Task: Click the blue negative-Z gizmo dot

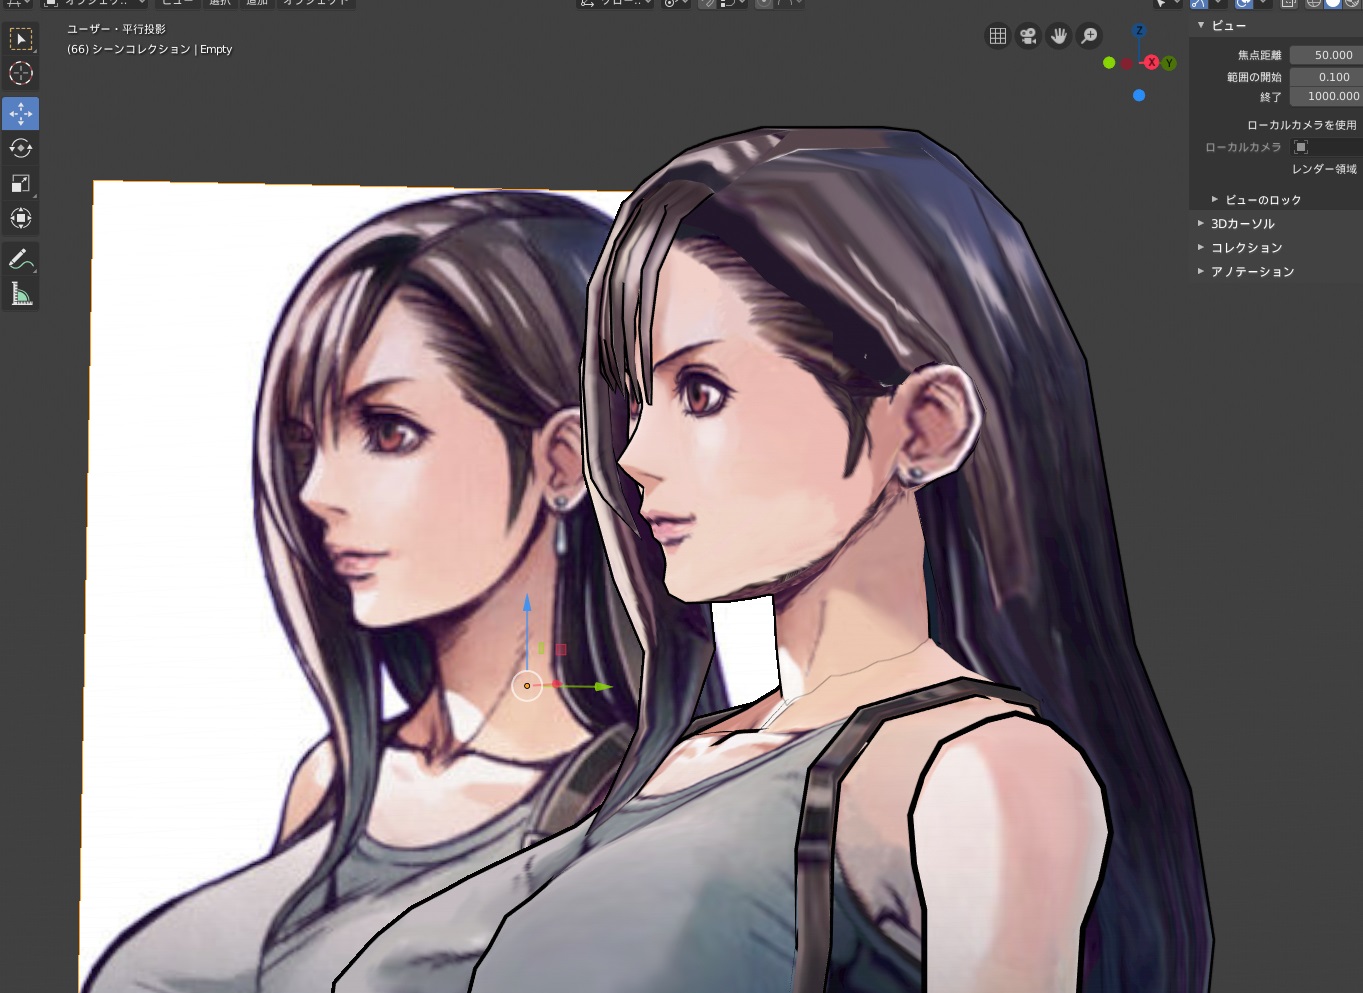Action: pos(1139,96)
